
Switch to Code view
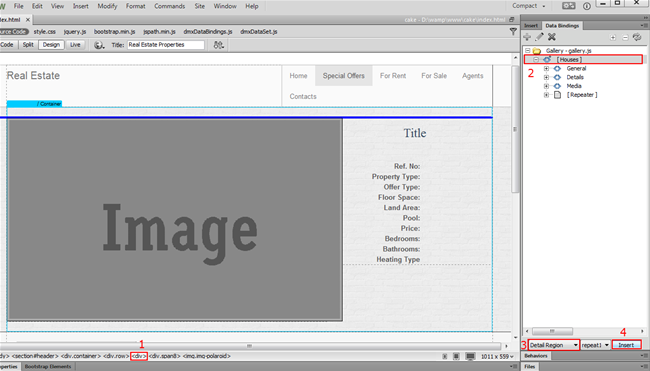(x=7, y=45)
